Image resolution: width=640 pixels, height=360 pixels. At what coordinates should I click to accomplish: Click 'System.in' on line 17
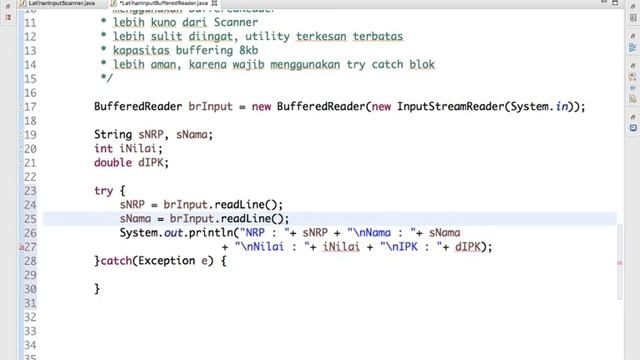[x=539, y=107]
